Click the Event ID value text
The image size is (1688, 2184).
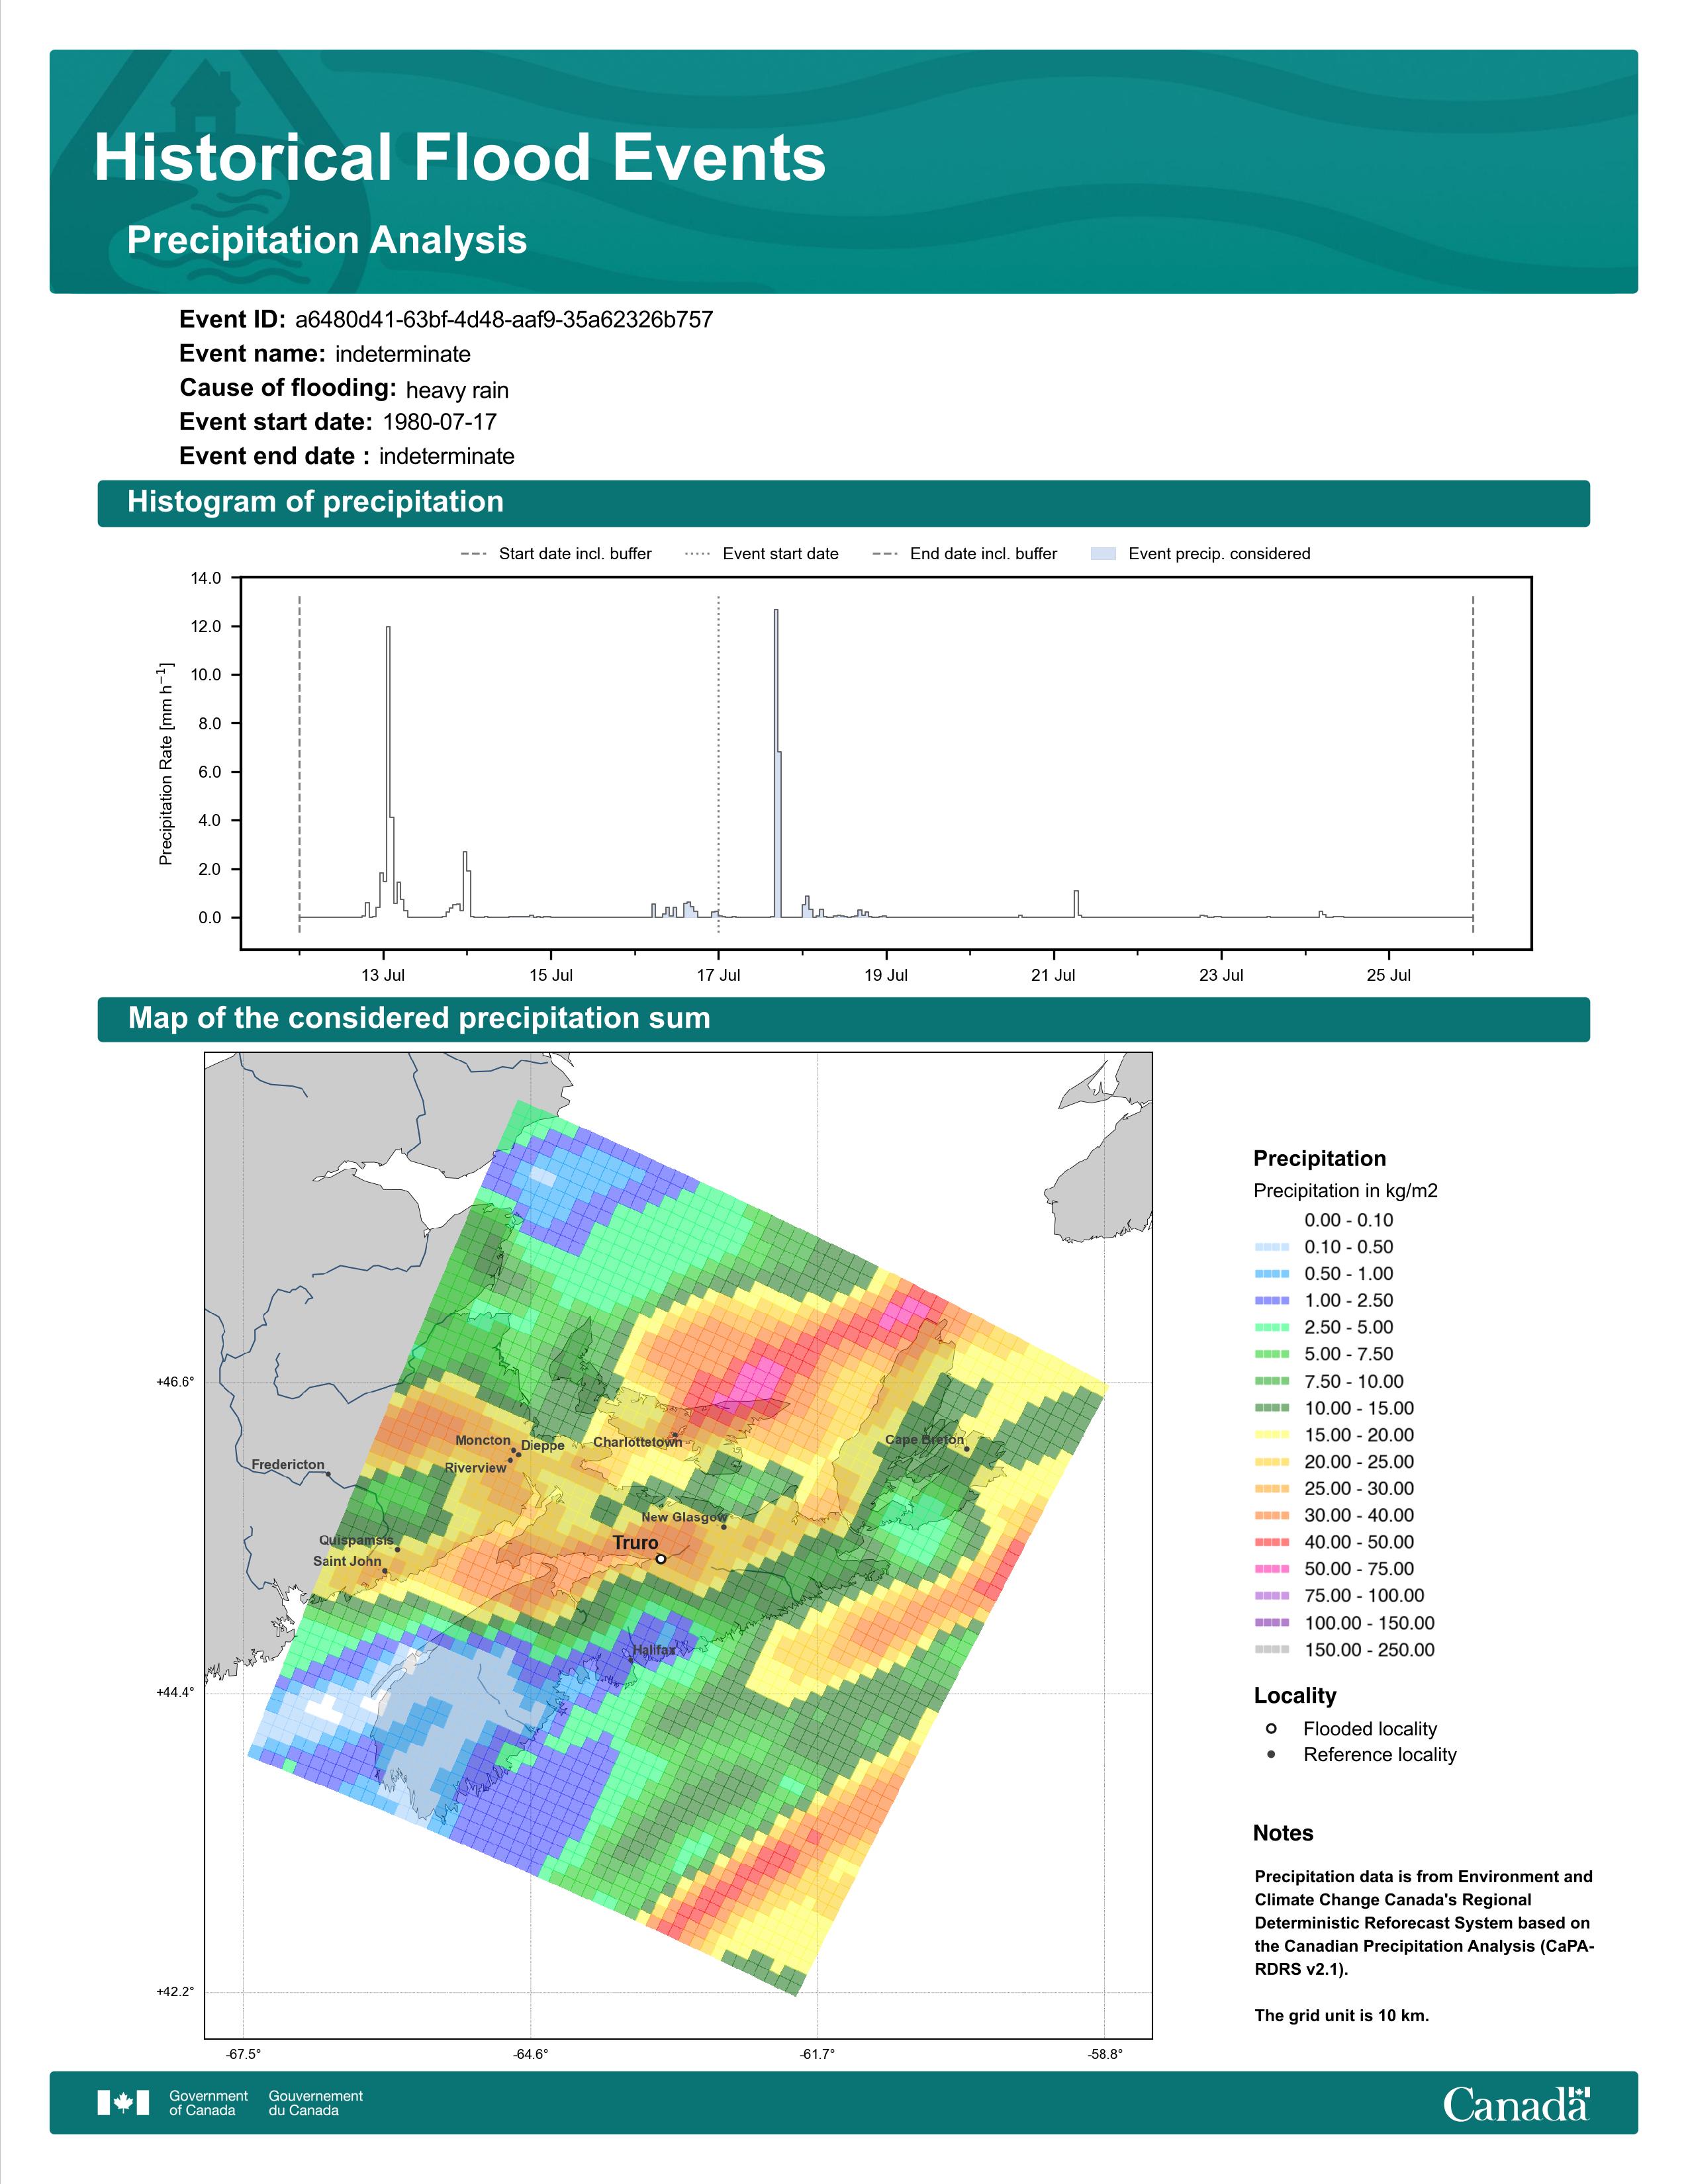tap(504, 320)
